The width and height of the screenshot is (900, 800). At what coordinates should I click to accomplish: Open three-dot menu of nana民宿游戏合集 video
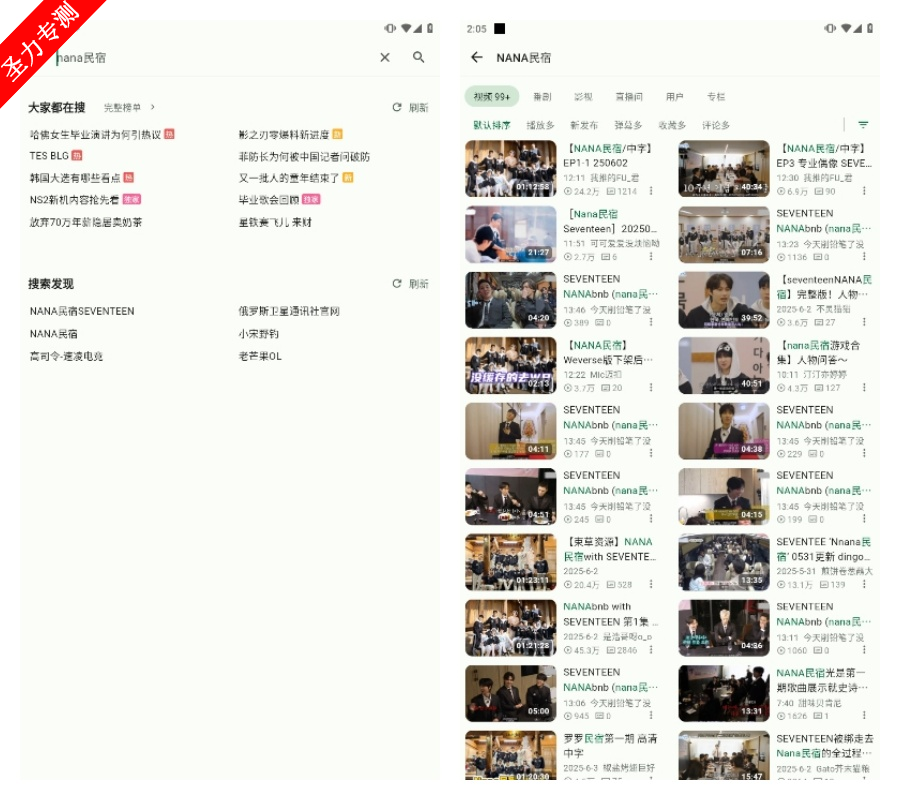(864, 388)
